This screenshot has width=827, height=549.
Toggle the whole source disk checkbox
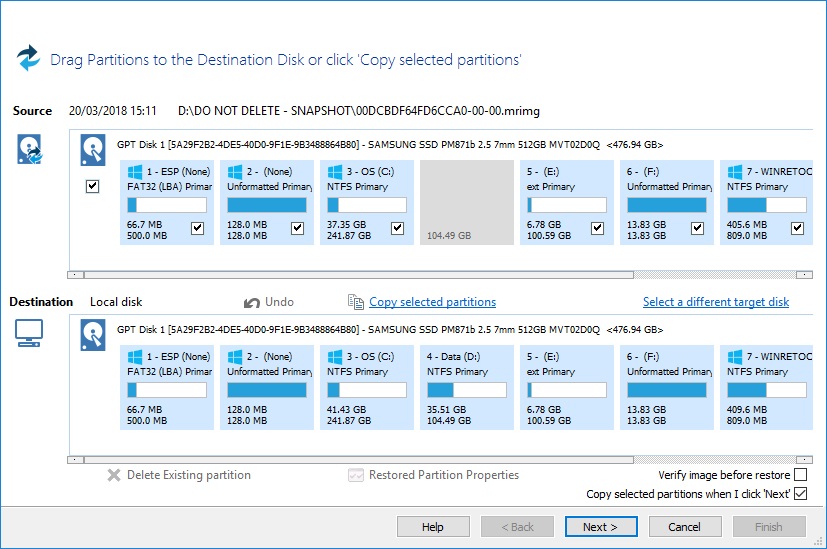pos(92,186)
